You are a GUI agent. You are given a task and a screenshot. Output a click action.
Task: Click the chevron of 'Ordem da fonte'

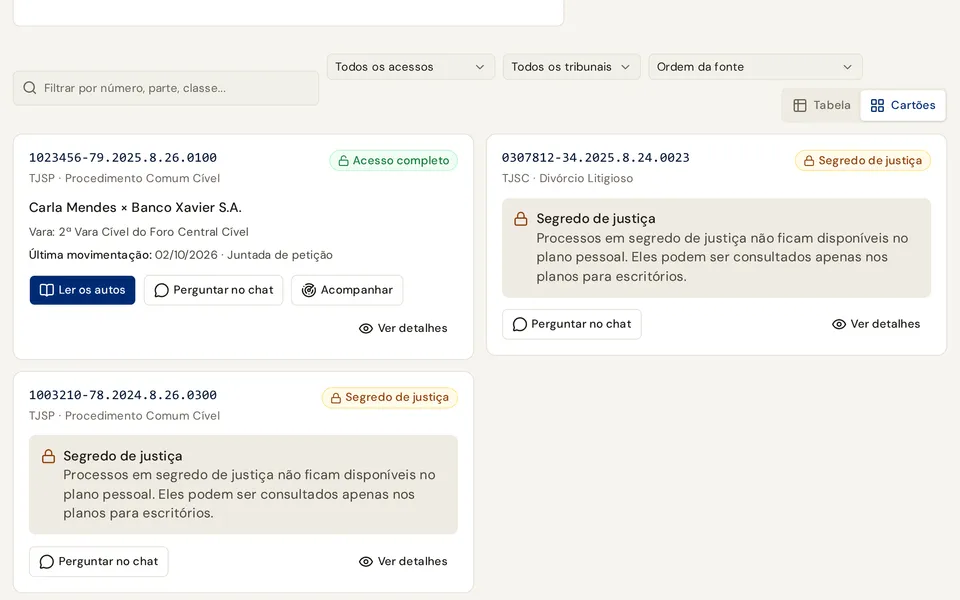847,67
